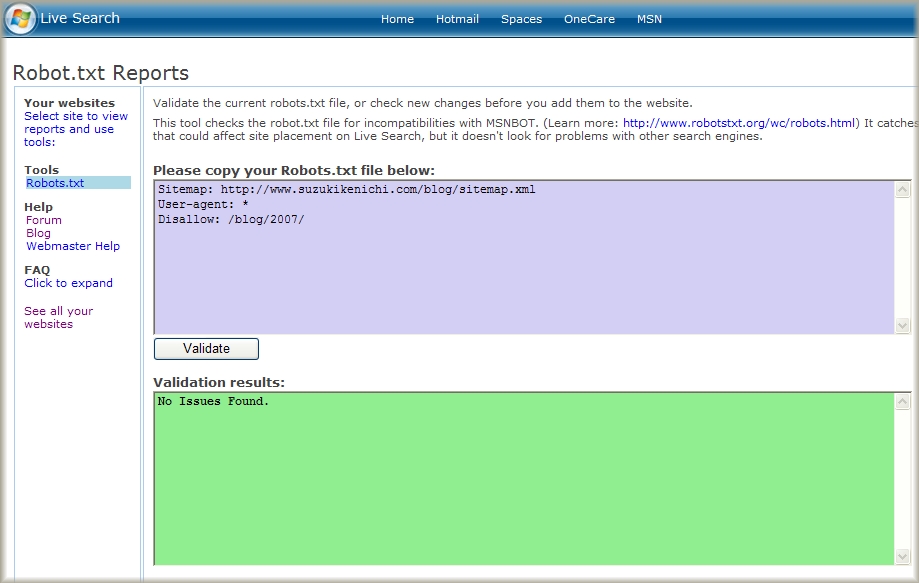Open the MSN navigation item
Viewport: 919px width, 583px height.
(649, 19)
